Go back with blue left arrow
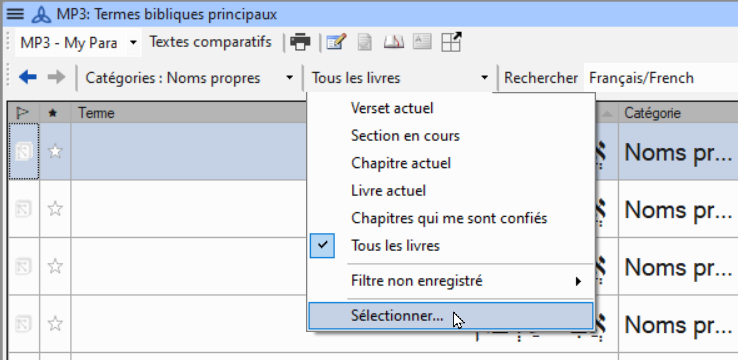 pos(28,77)
